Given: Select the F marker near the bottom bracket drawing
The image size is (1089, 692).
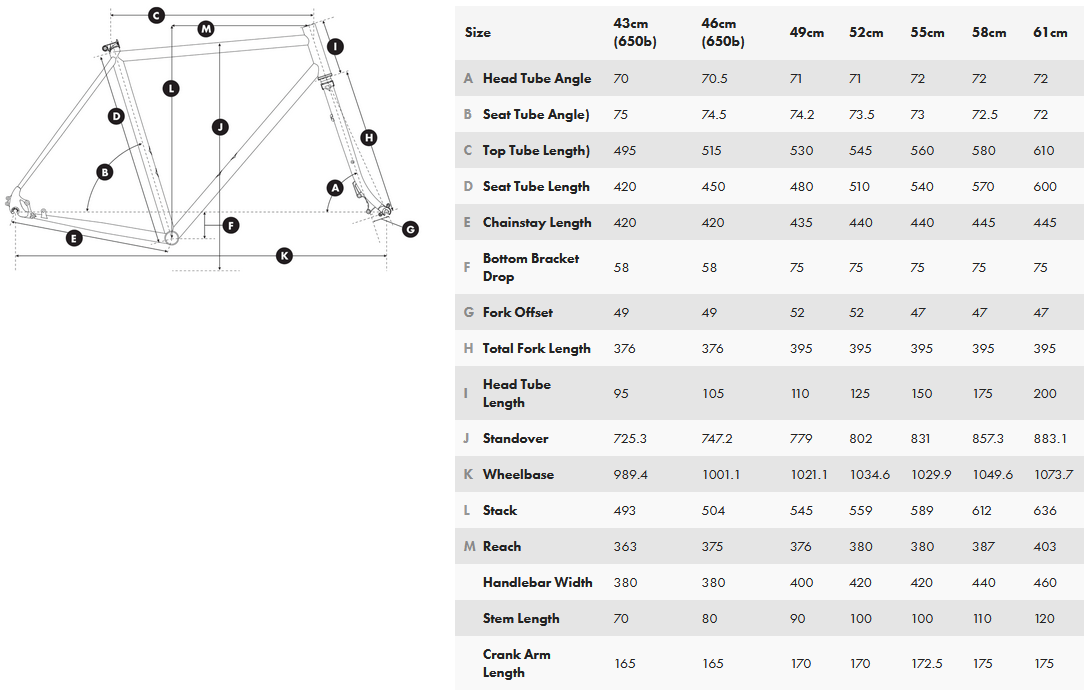Looking at the screenshot, I should coord(231,225).
